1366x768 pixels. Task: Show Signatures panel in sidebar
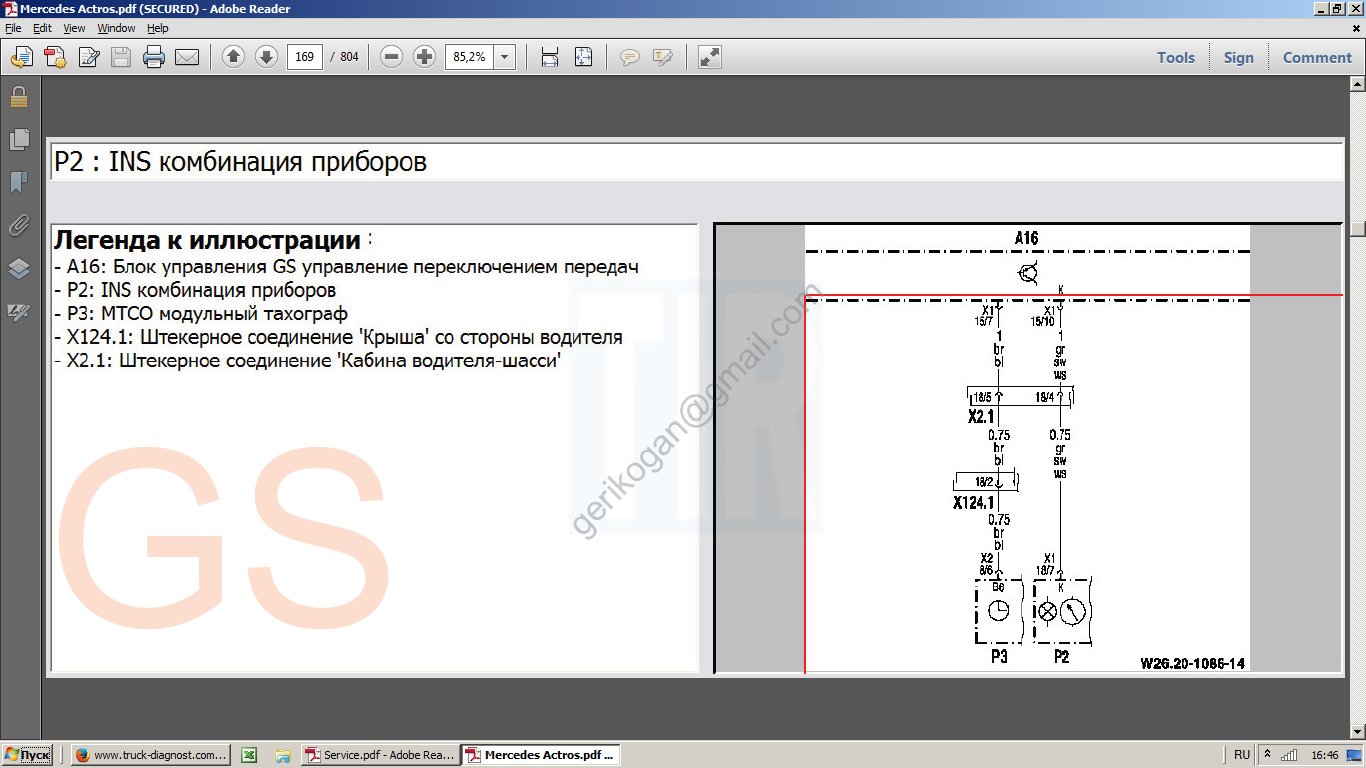click(x=19, y=312)
